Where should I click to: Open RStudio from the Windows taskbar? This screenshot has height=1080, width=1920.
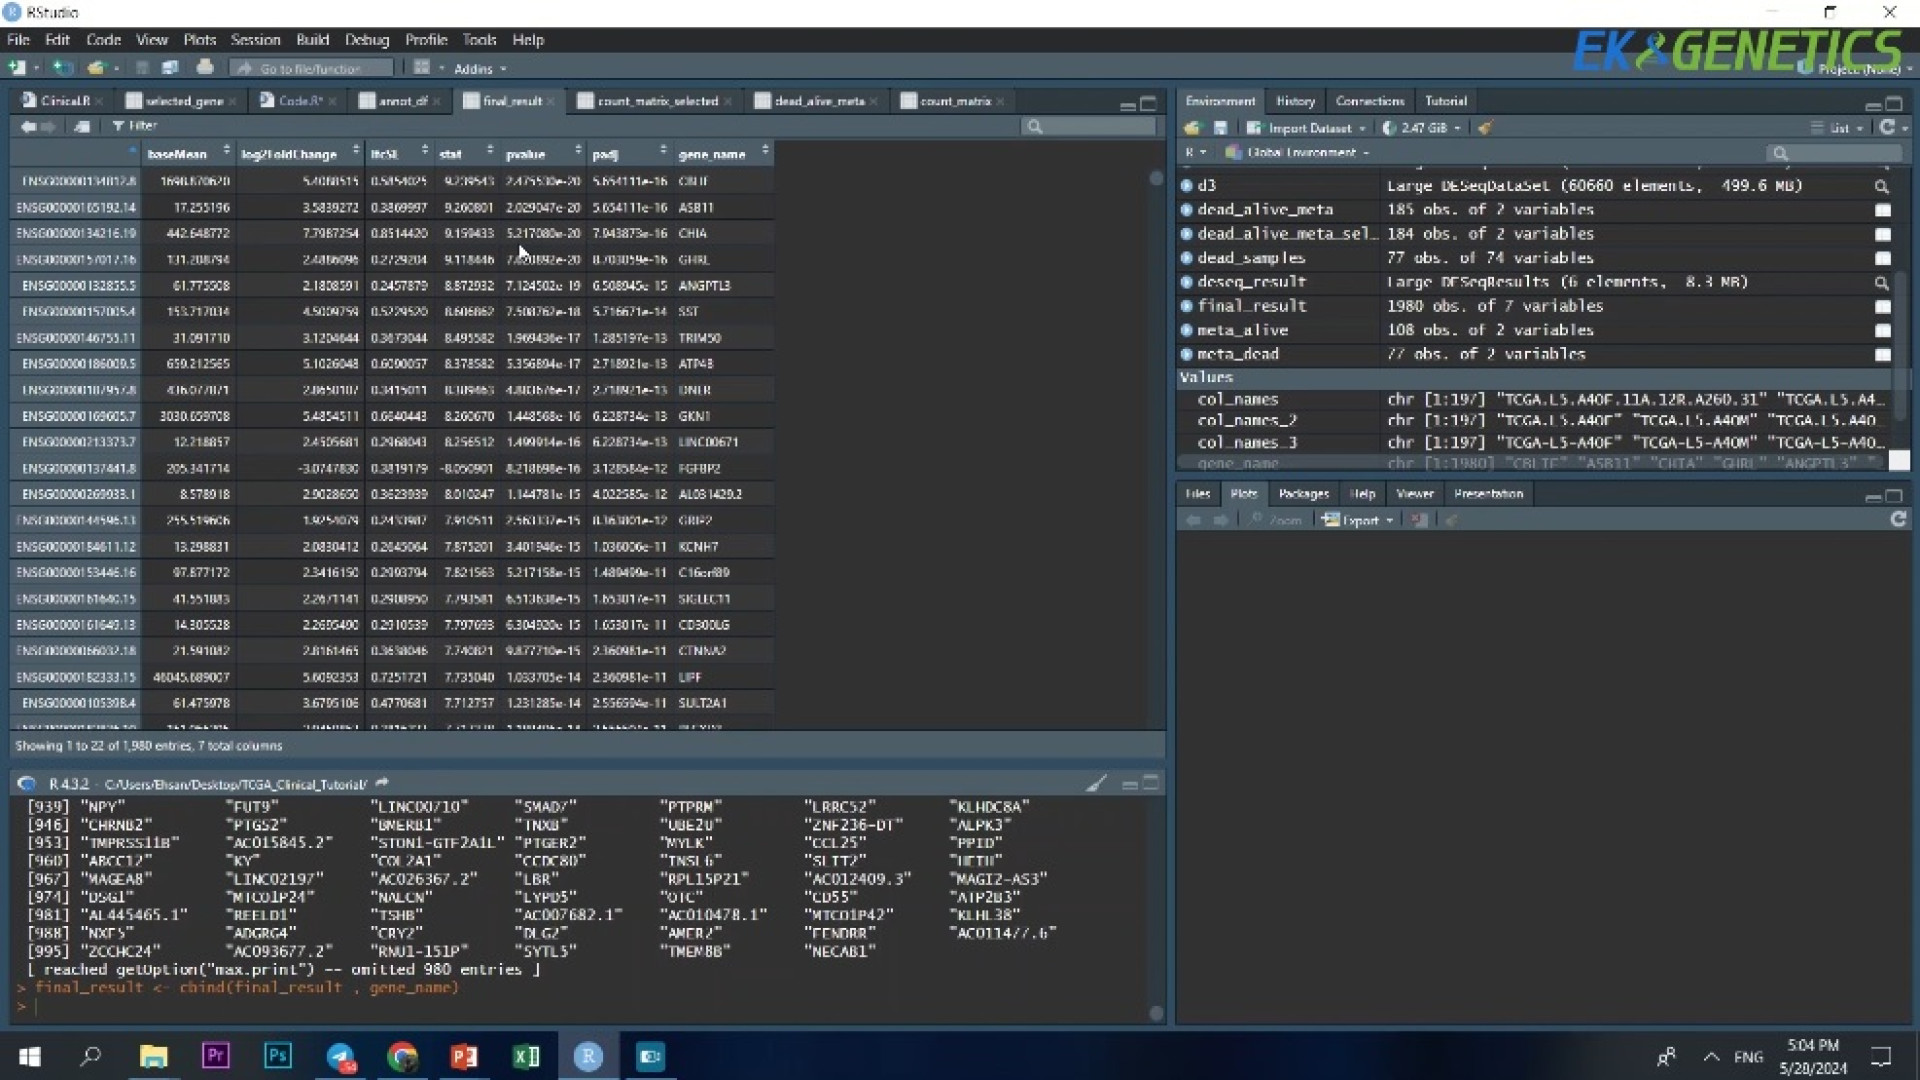(588, 1056)
